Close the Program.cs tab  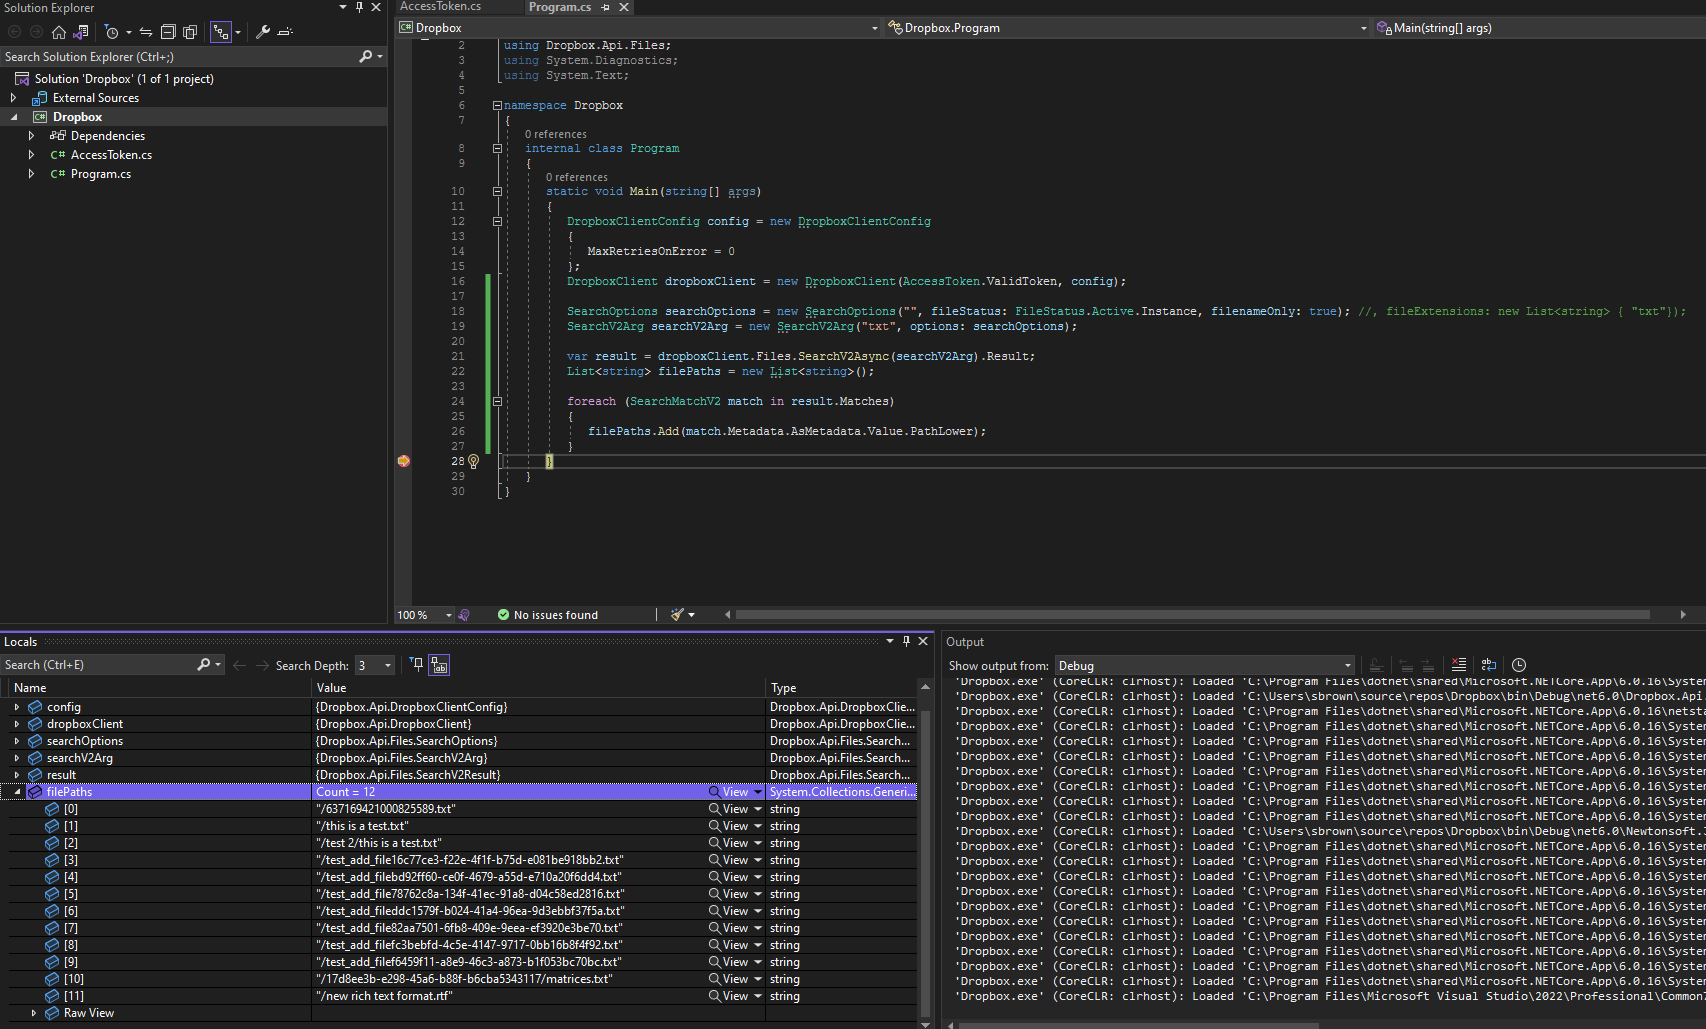(624, 7)
